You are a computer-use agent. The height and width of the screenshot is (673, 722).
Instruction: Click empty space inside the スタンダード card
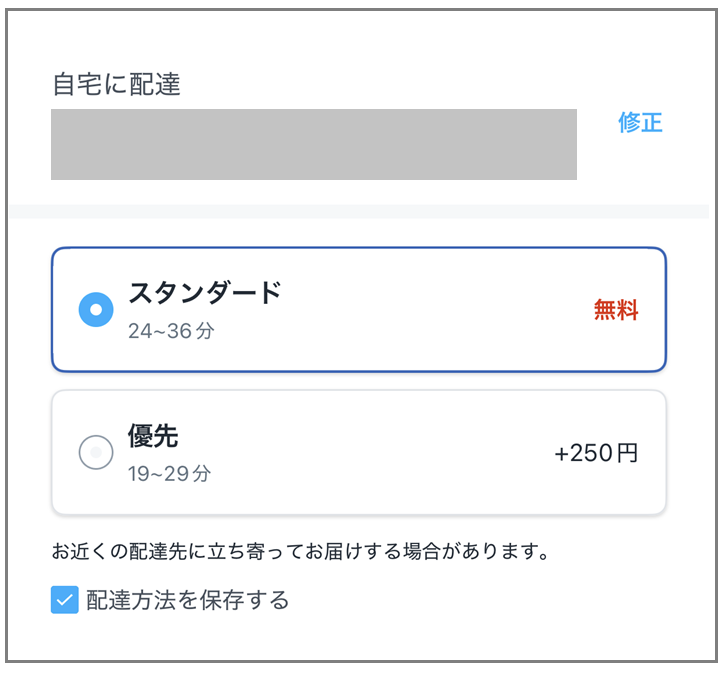(x=430, y=310)
